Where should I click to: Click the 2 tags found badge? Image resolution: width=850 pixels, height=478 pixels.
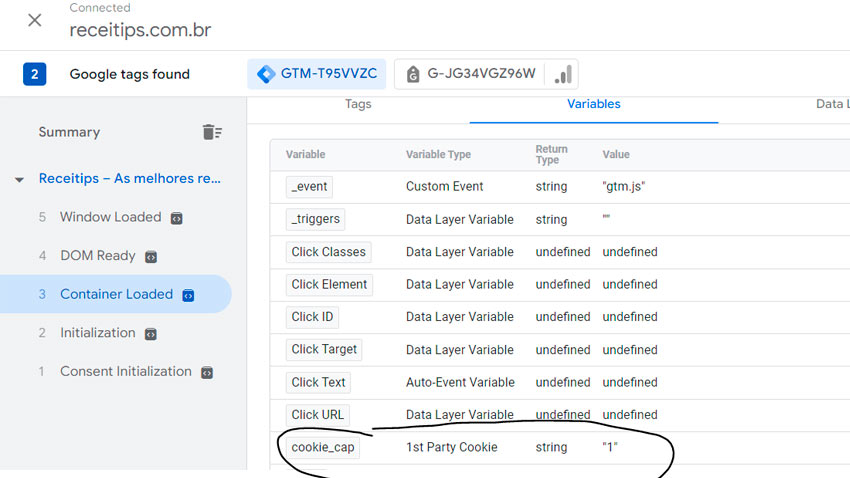point(34,74)
